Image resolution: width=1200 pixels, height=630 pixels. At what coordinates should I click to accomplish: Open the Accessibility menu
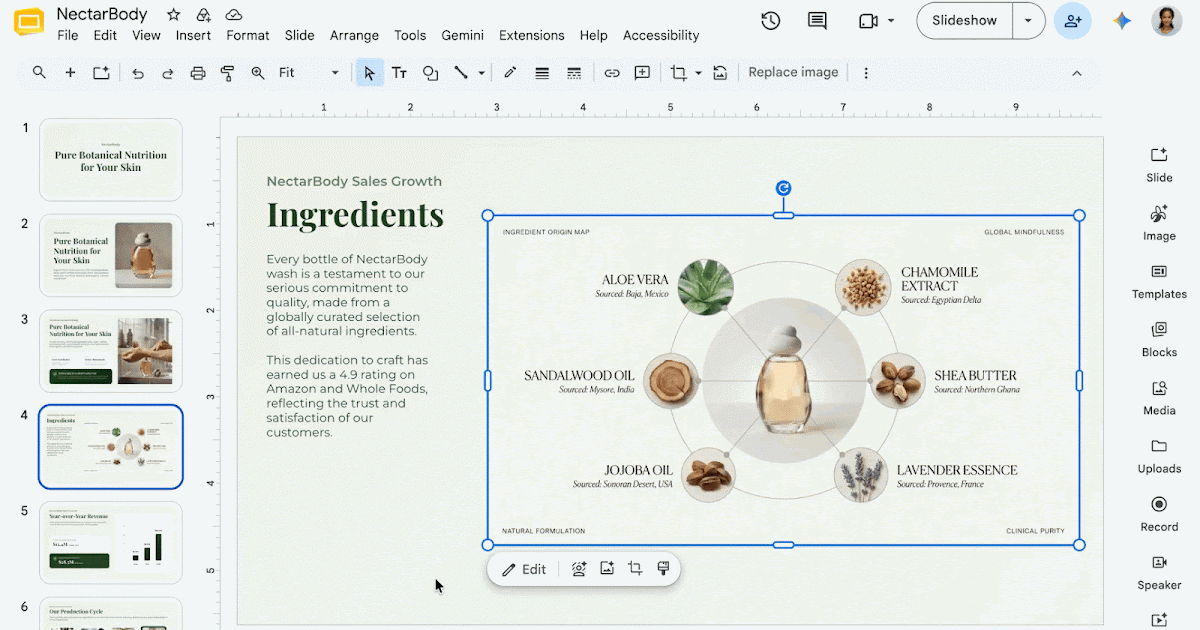(661, 35)
